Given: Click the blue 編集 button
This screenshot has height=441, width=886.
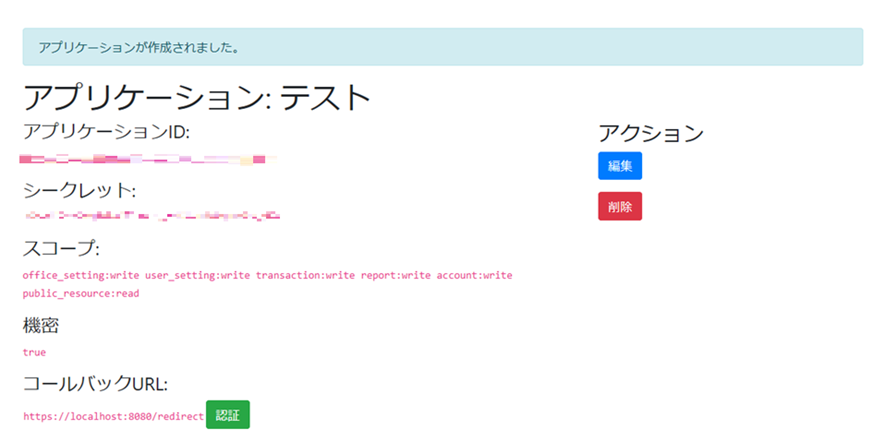Looking at the screenshot, I should coord(619,166).
